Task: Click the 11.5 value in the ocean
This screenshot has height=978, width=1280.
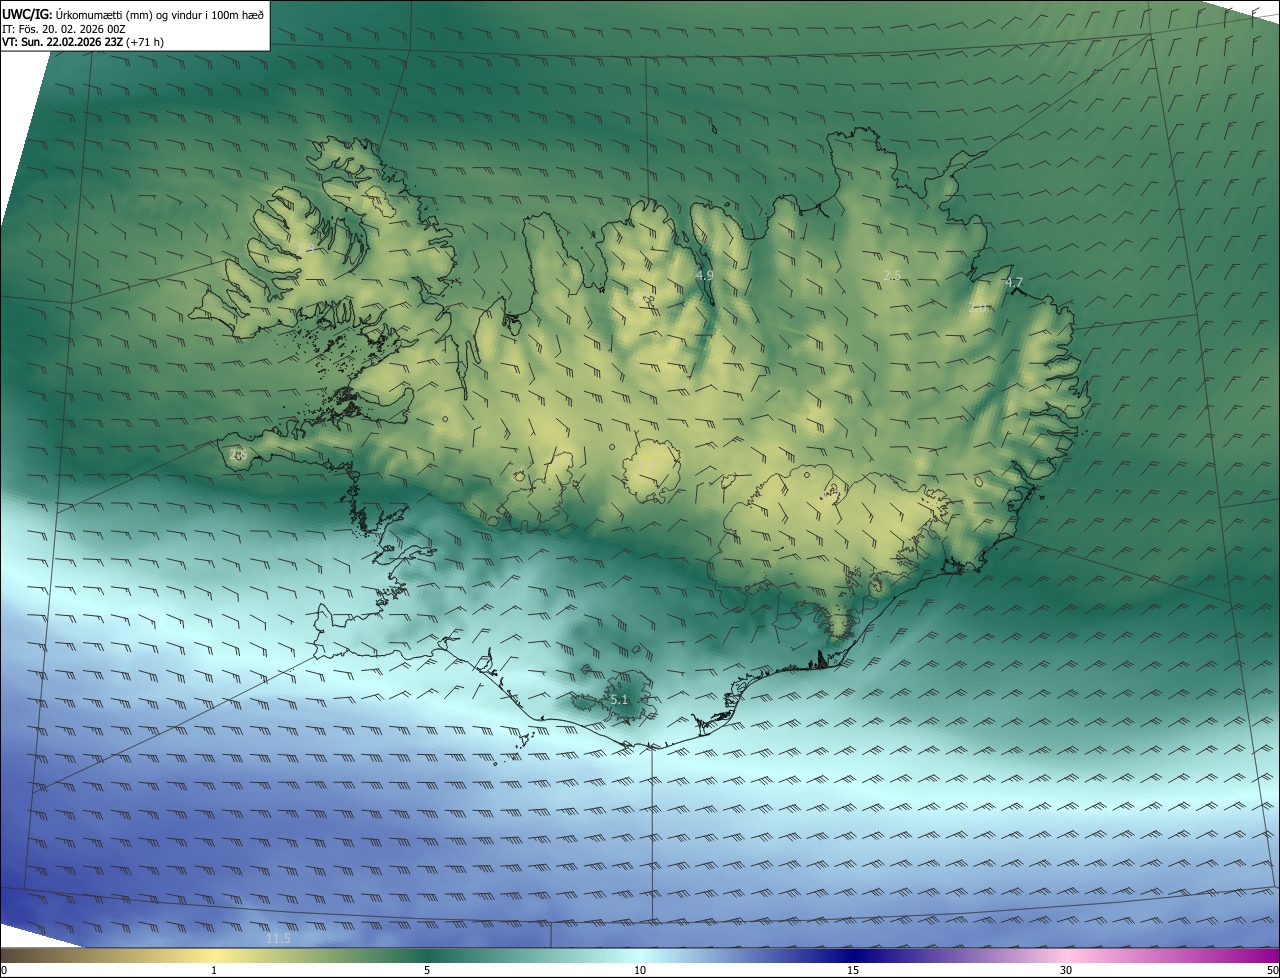Action: click(278, 938)
